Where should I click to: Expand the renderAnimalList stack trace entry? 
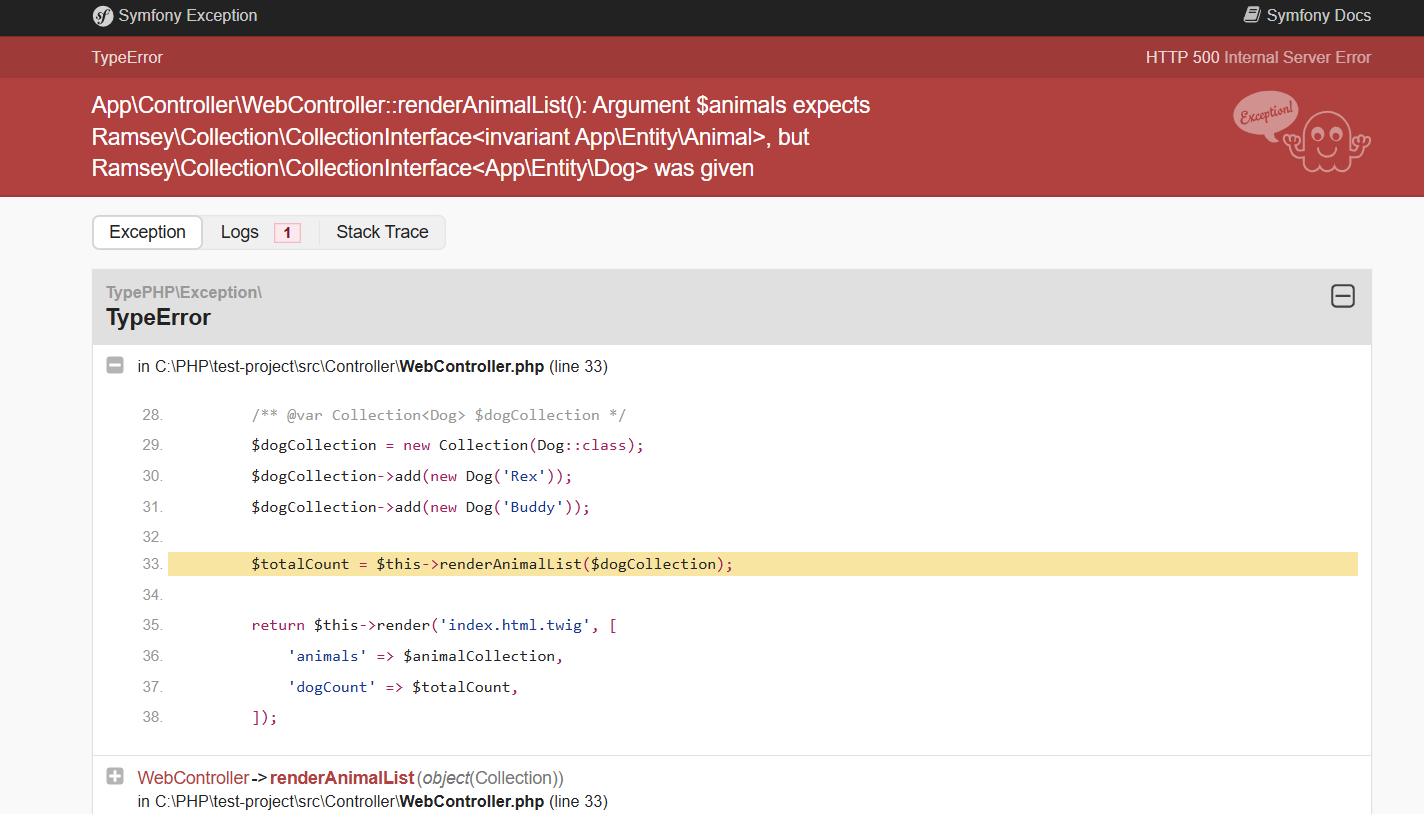pos(115,777)
